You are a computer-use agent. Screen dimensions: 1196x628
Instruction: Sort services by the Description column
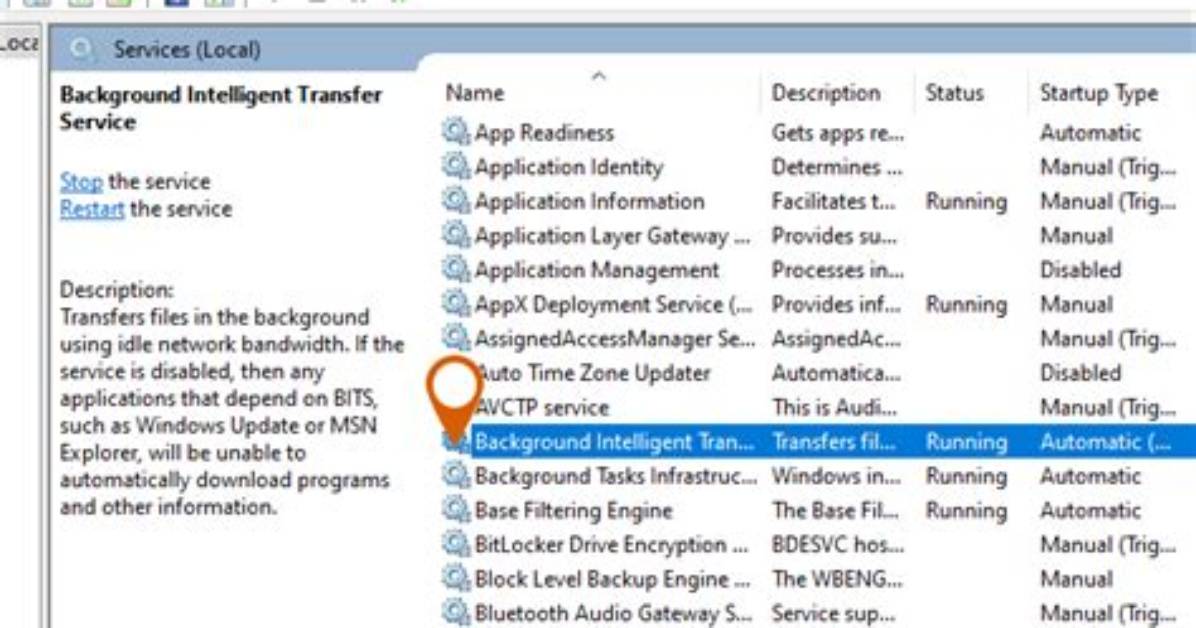[825, 93]
